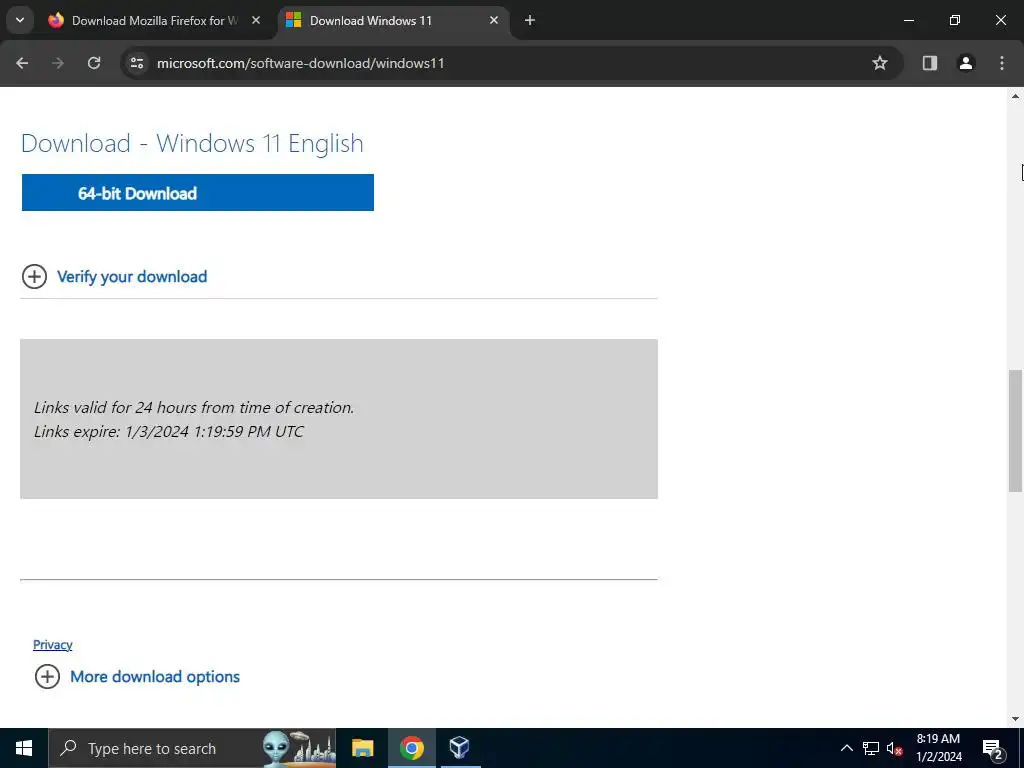1024x768 pixels.
Task: Click the Chrome taskbar icon
Action: click(x=412, y=748)
